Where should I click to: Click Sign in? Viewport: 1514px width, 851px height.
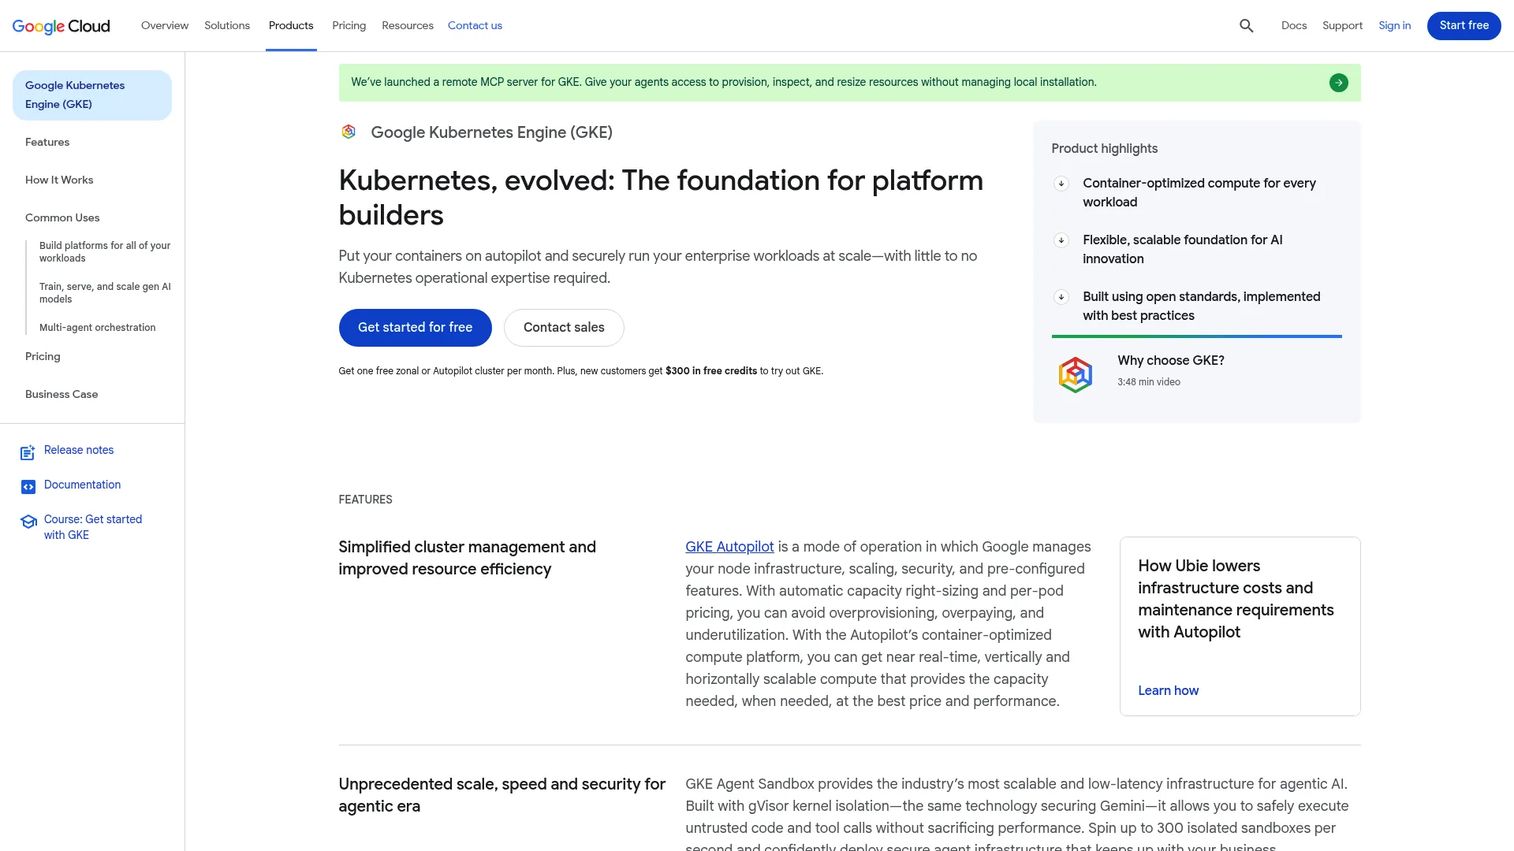point(1394,26)
